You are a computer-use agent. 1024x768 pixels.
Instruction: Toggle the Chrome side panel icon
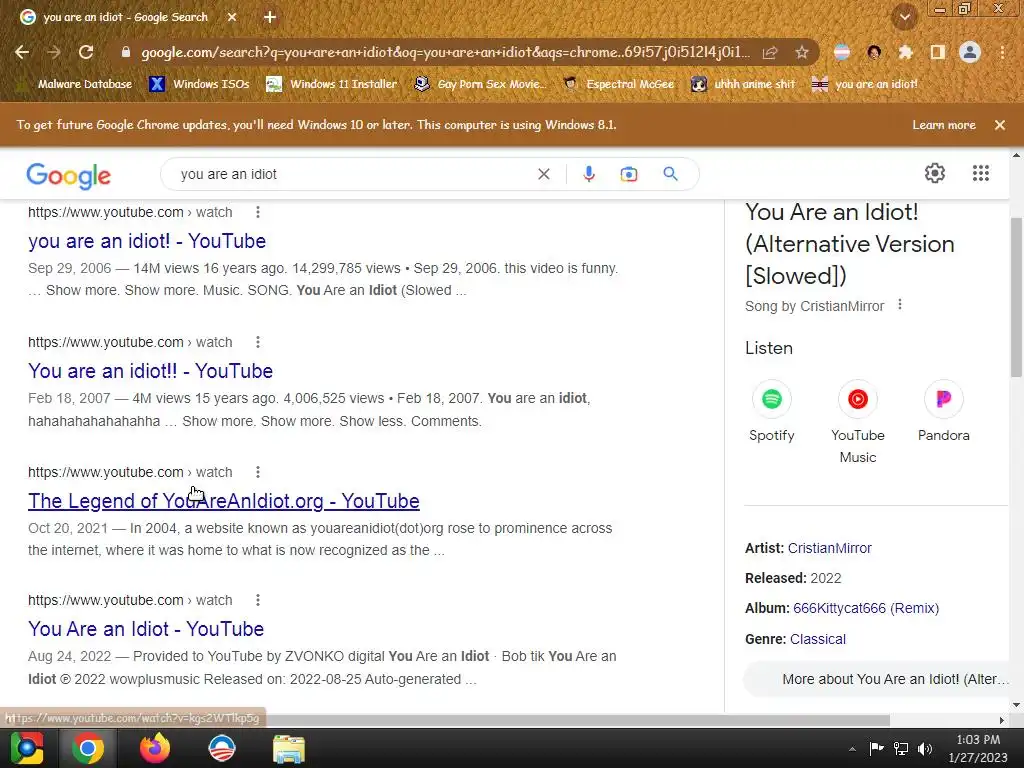[937, 52]
